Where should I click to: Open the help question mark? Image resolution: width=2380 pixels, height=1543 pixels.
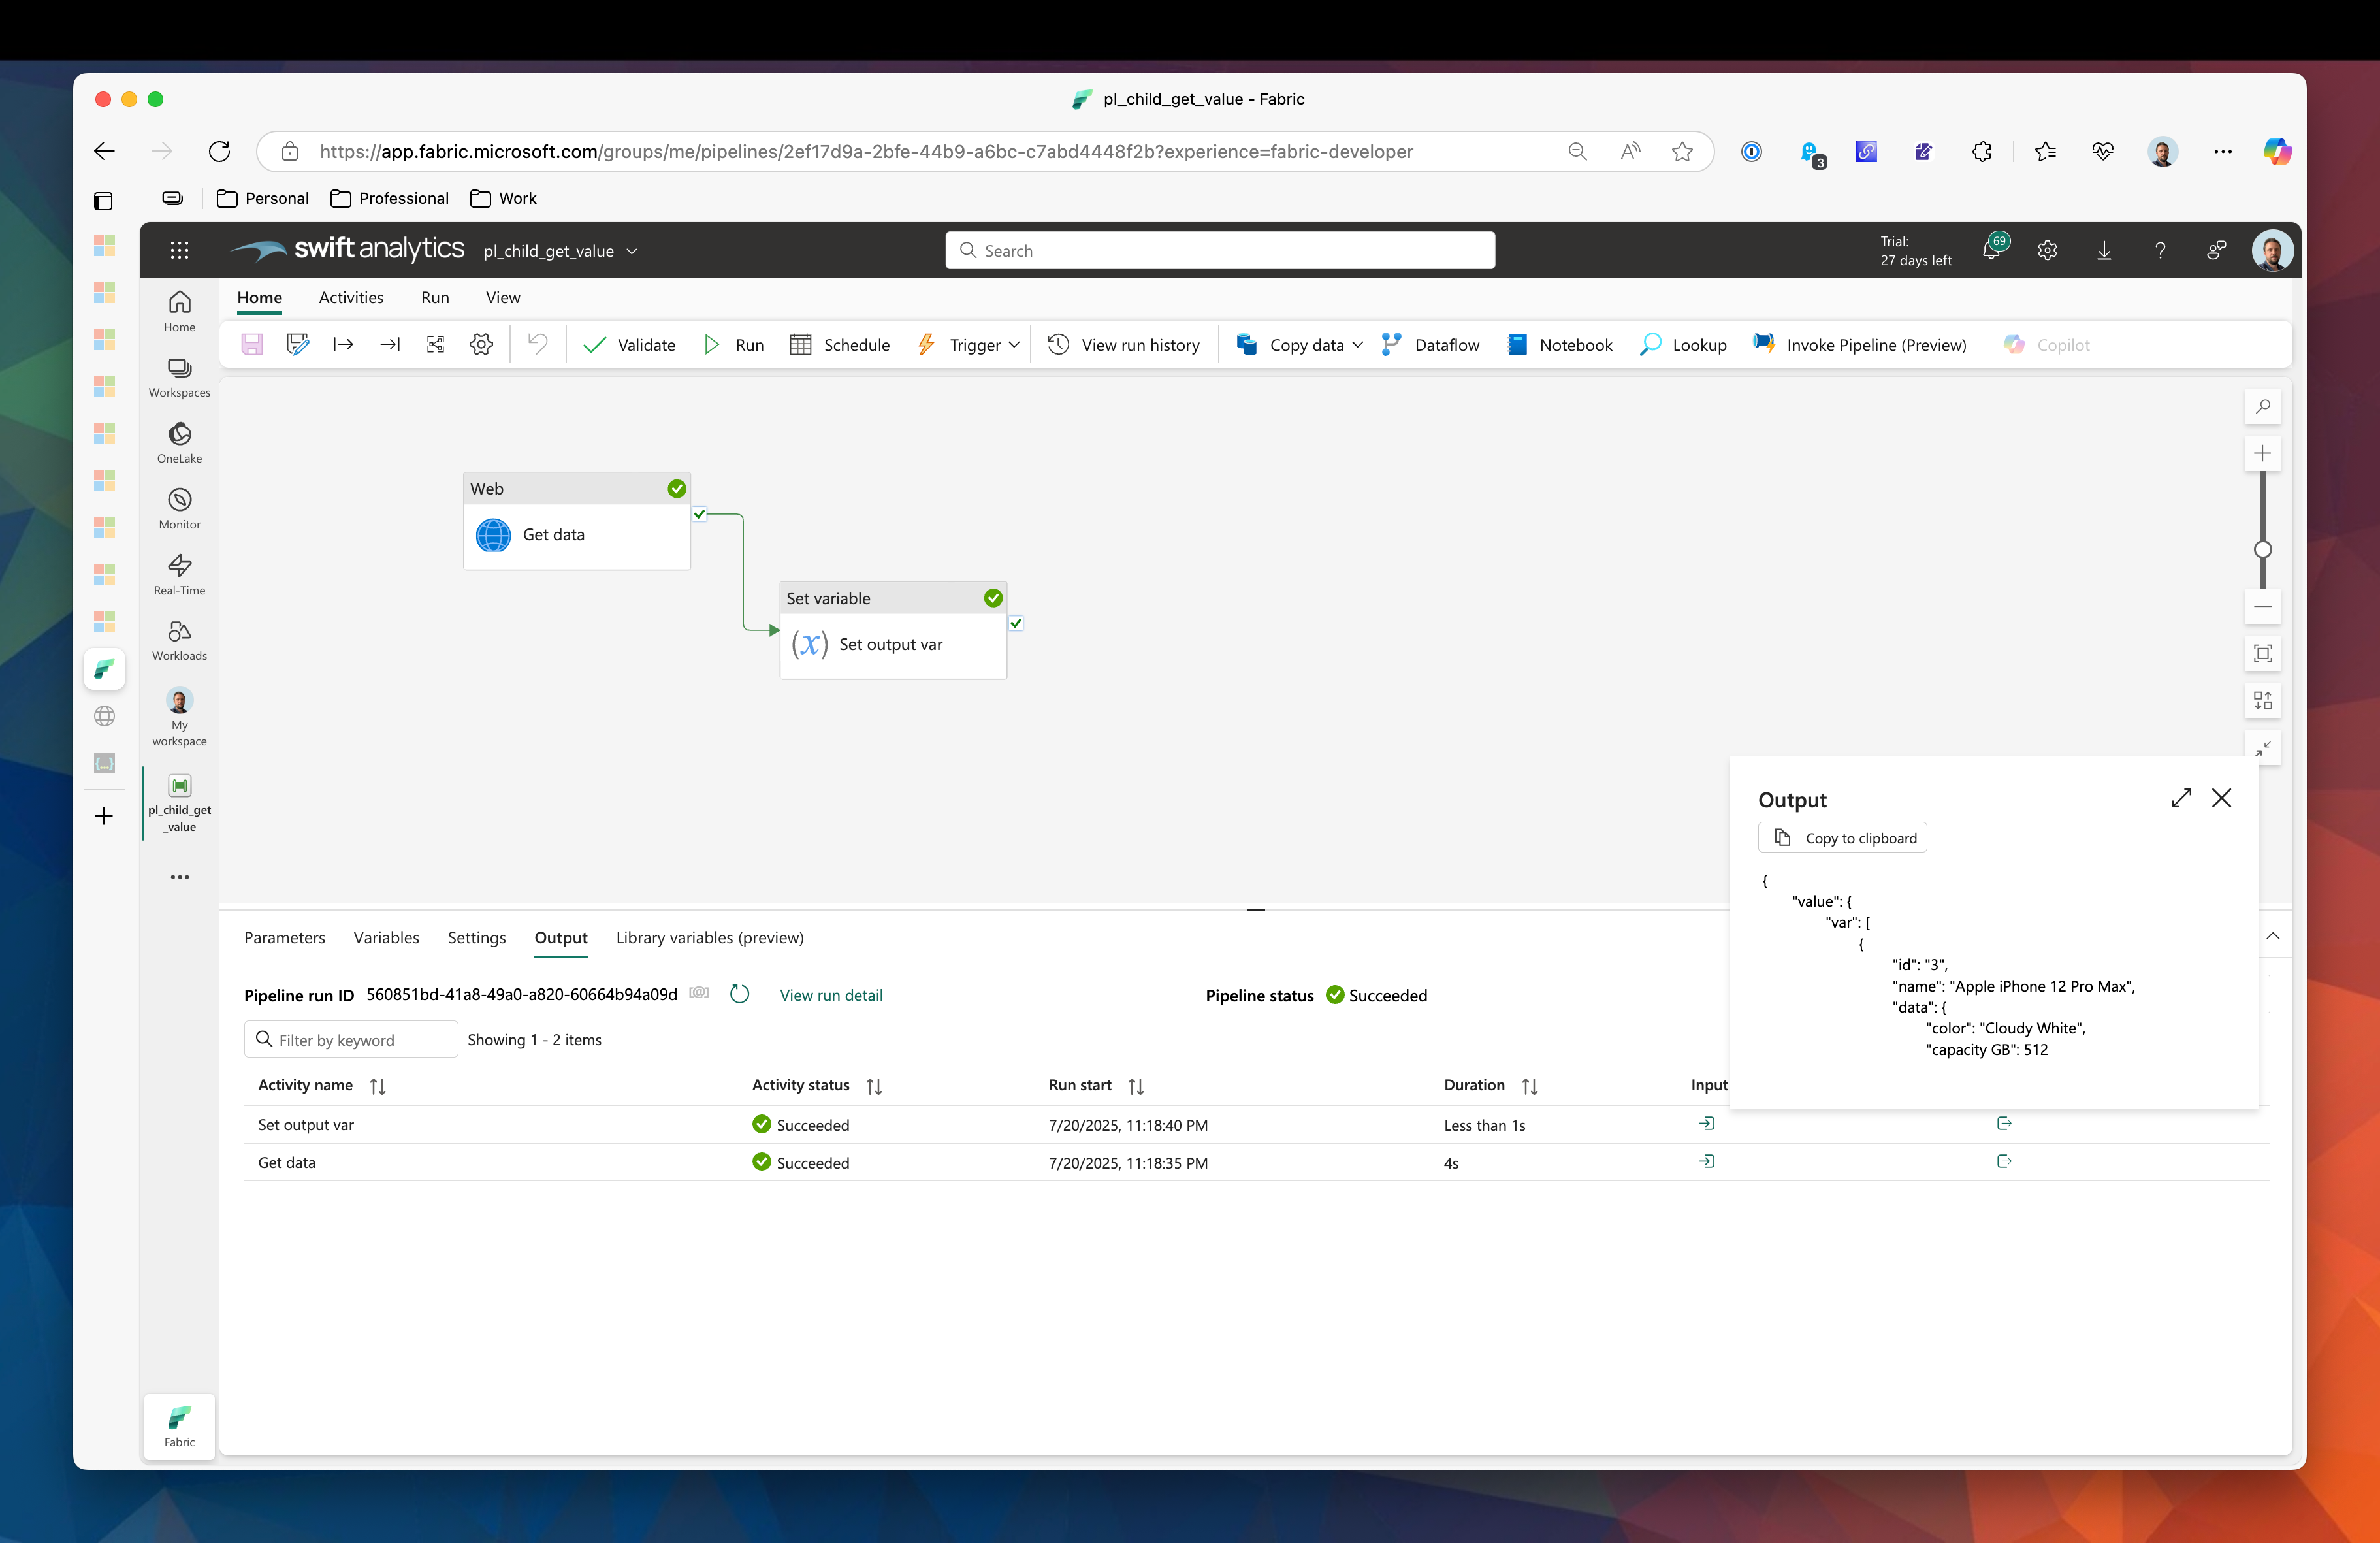tap(2160, 250)
